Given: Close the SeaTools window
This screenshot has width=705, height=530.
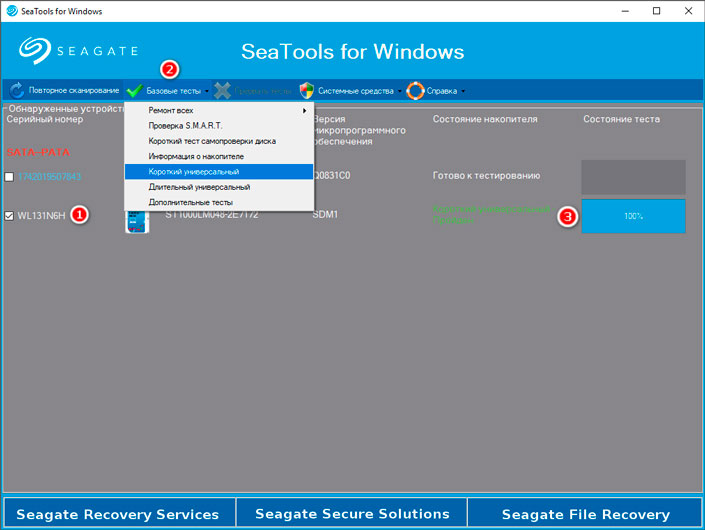Looking at the screenshot, I should (688, 11).
